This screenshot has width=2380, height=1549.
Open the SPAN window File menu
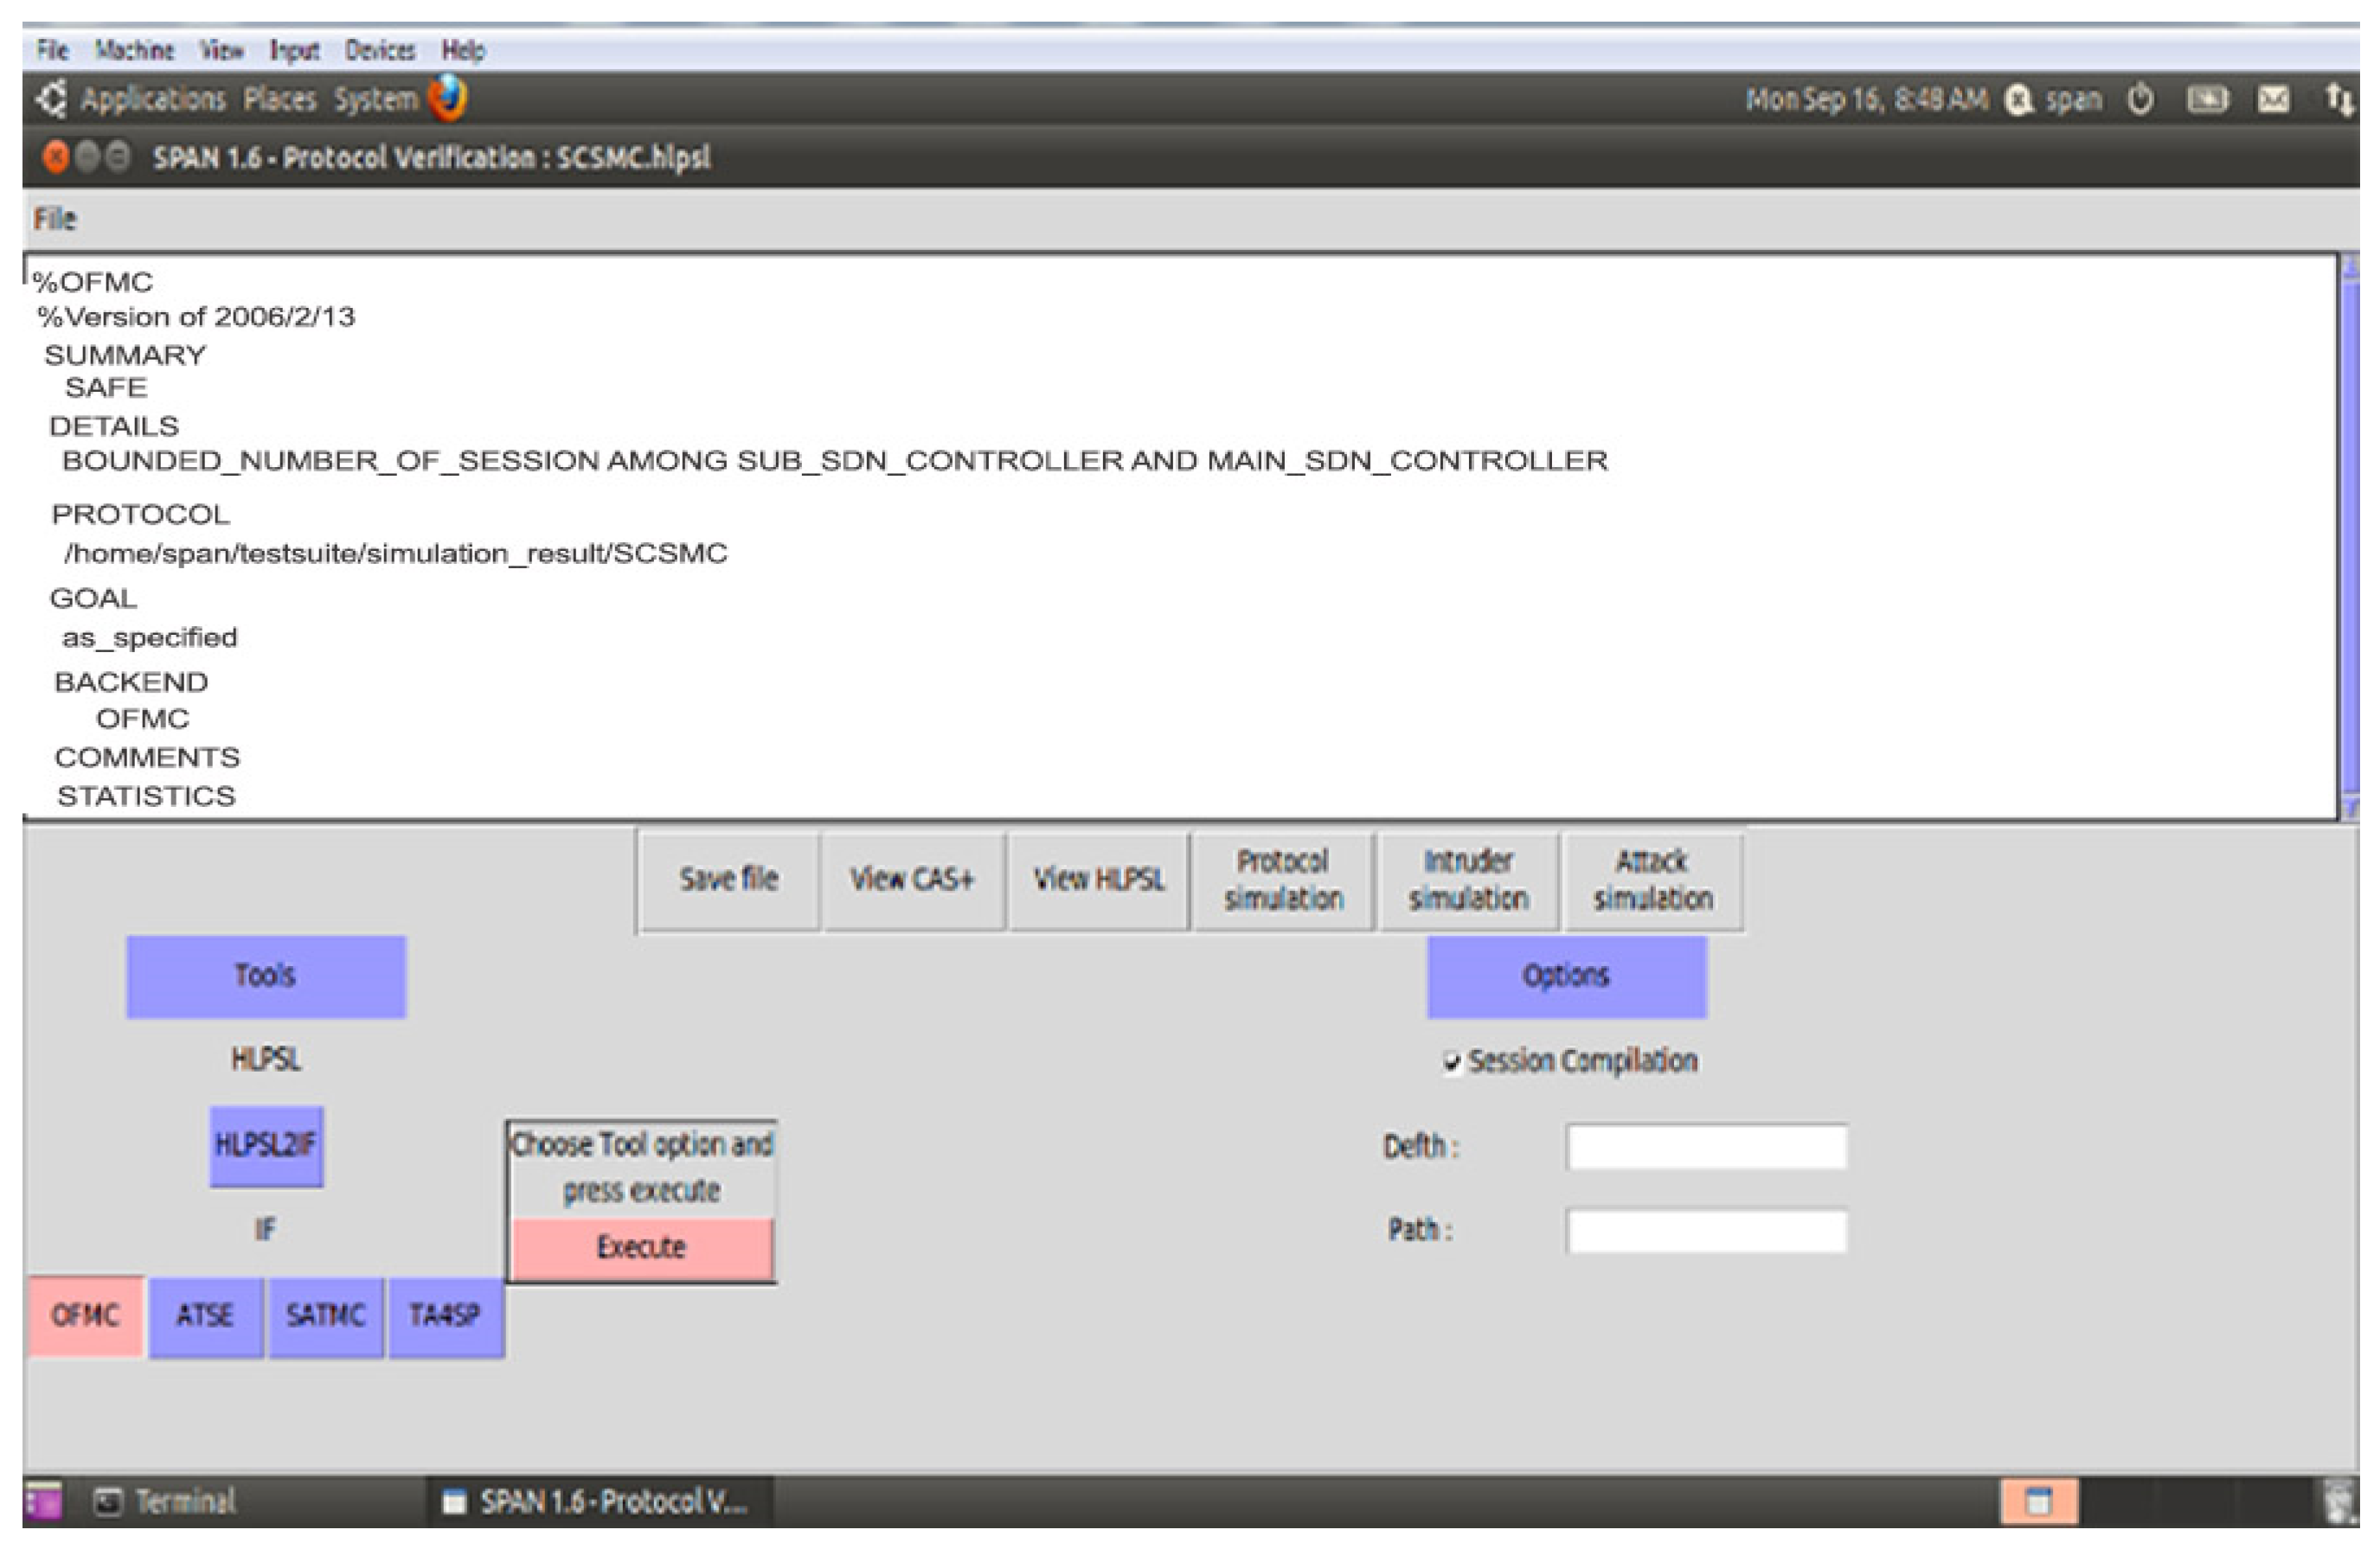point(54,219)
